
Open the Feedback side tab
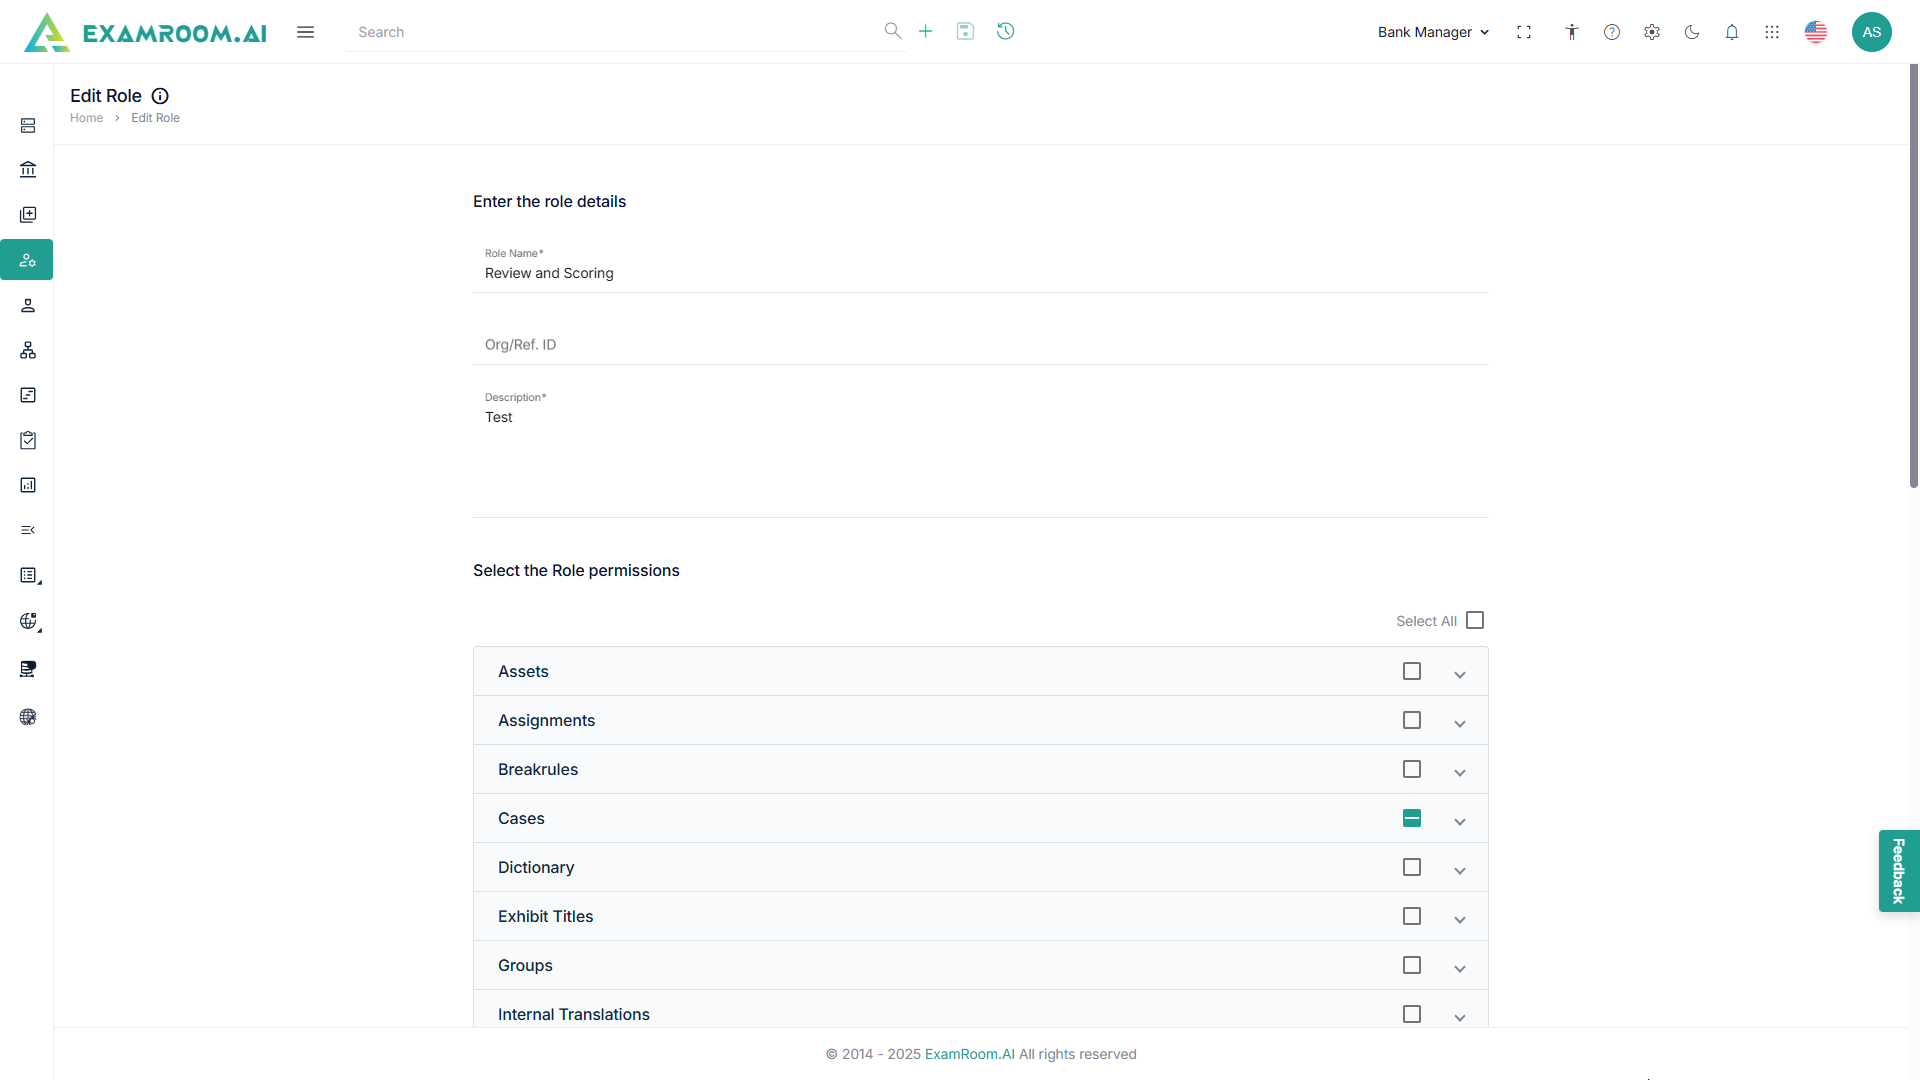point(1898,870)
